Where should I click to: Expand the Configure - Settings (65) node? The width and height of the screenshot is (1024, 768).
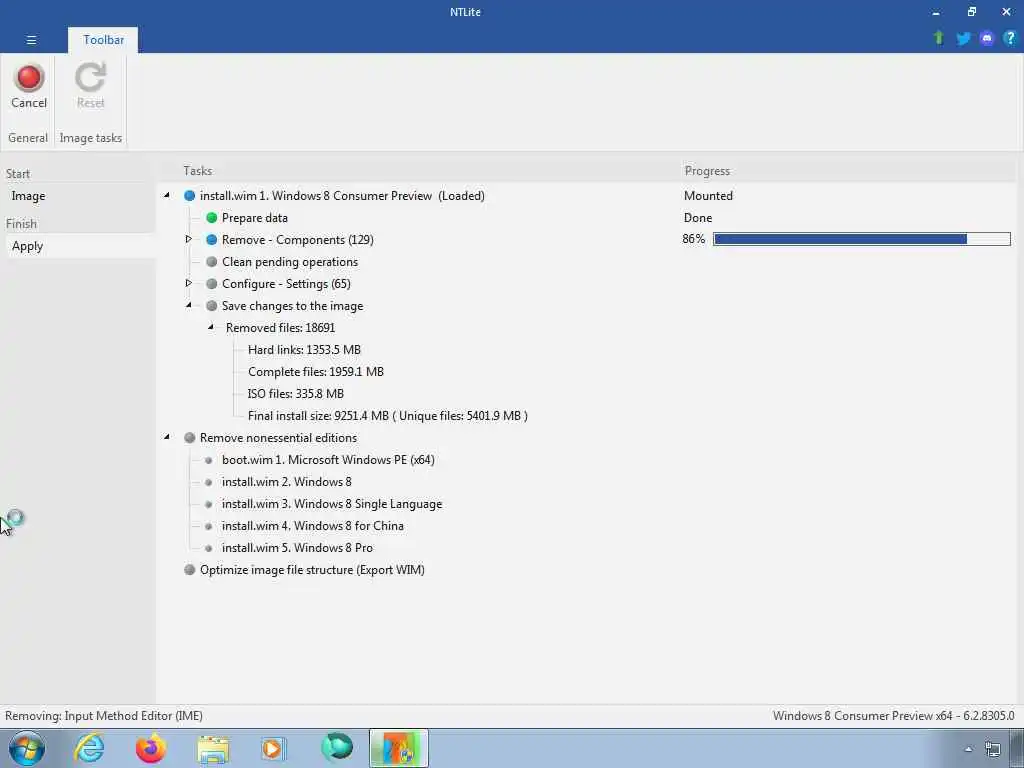click(189, 283)
